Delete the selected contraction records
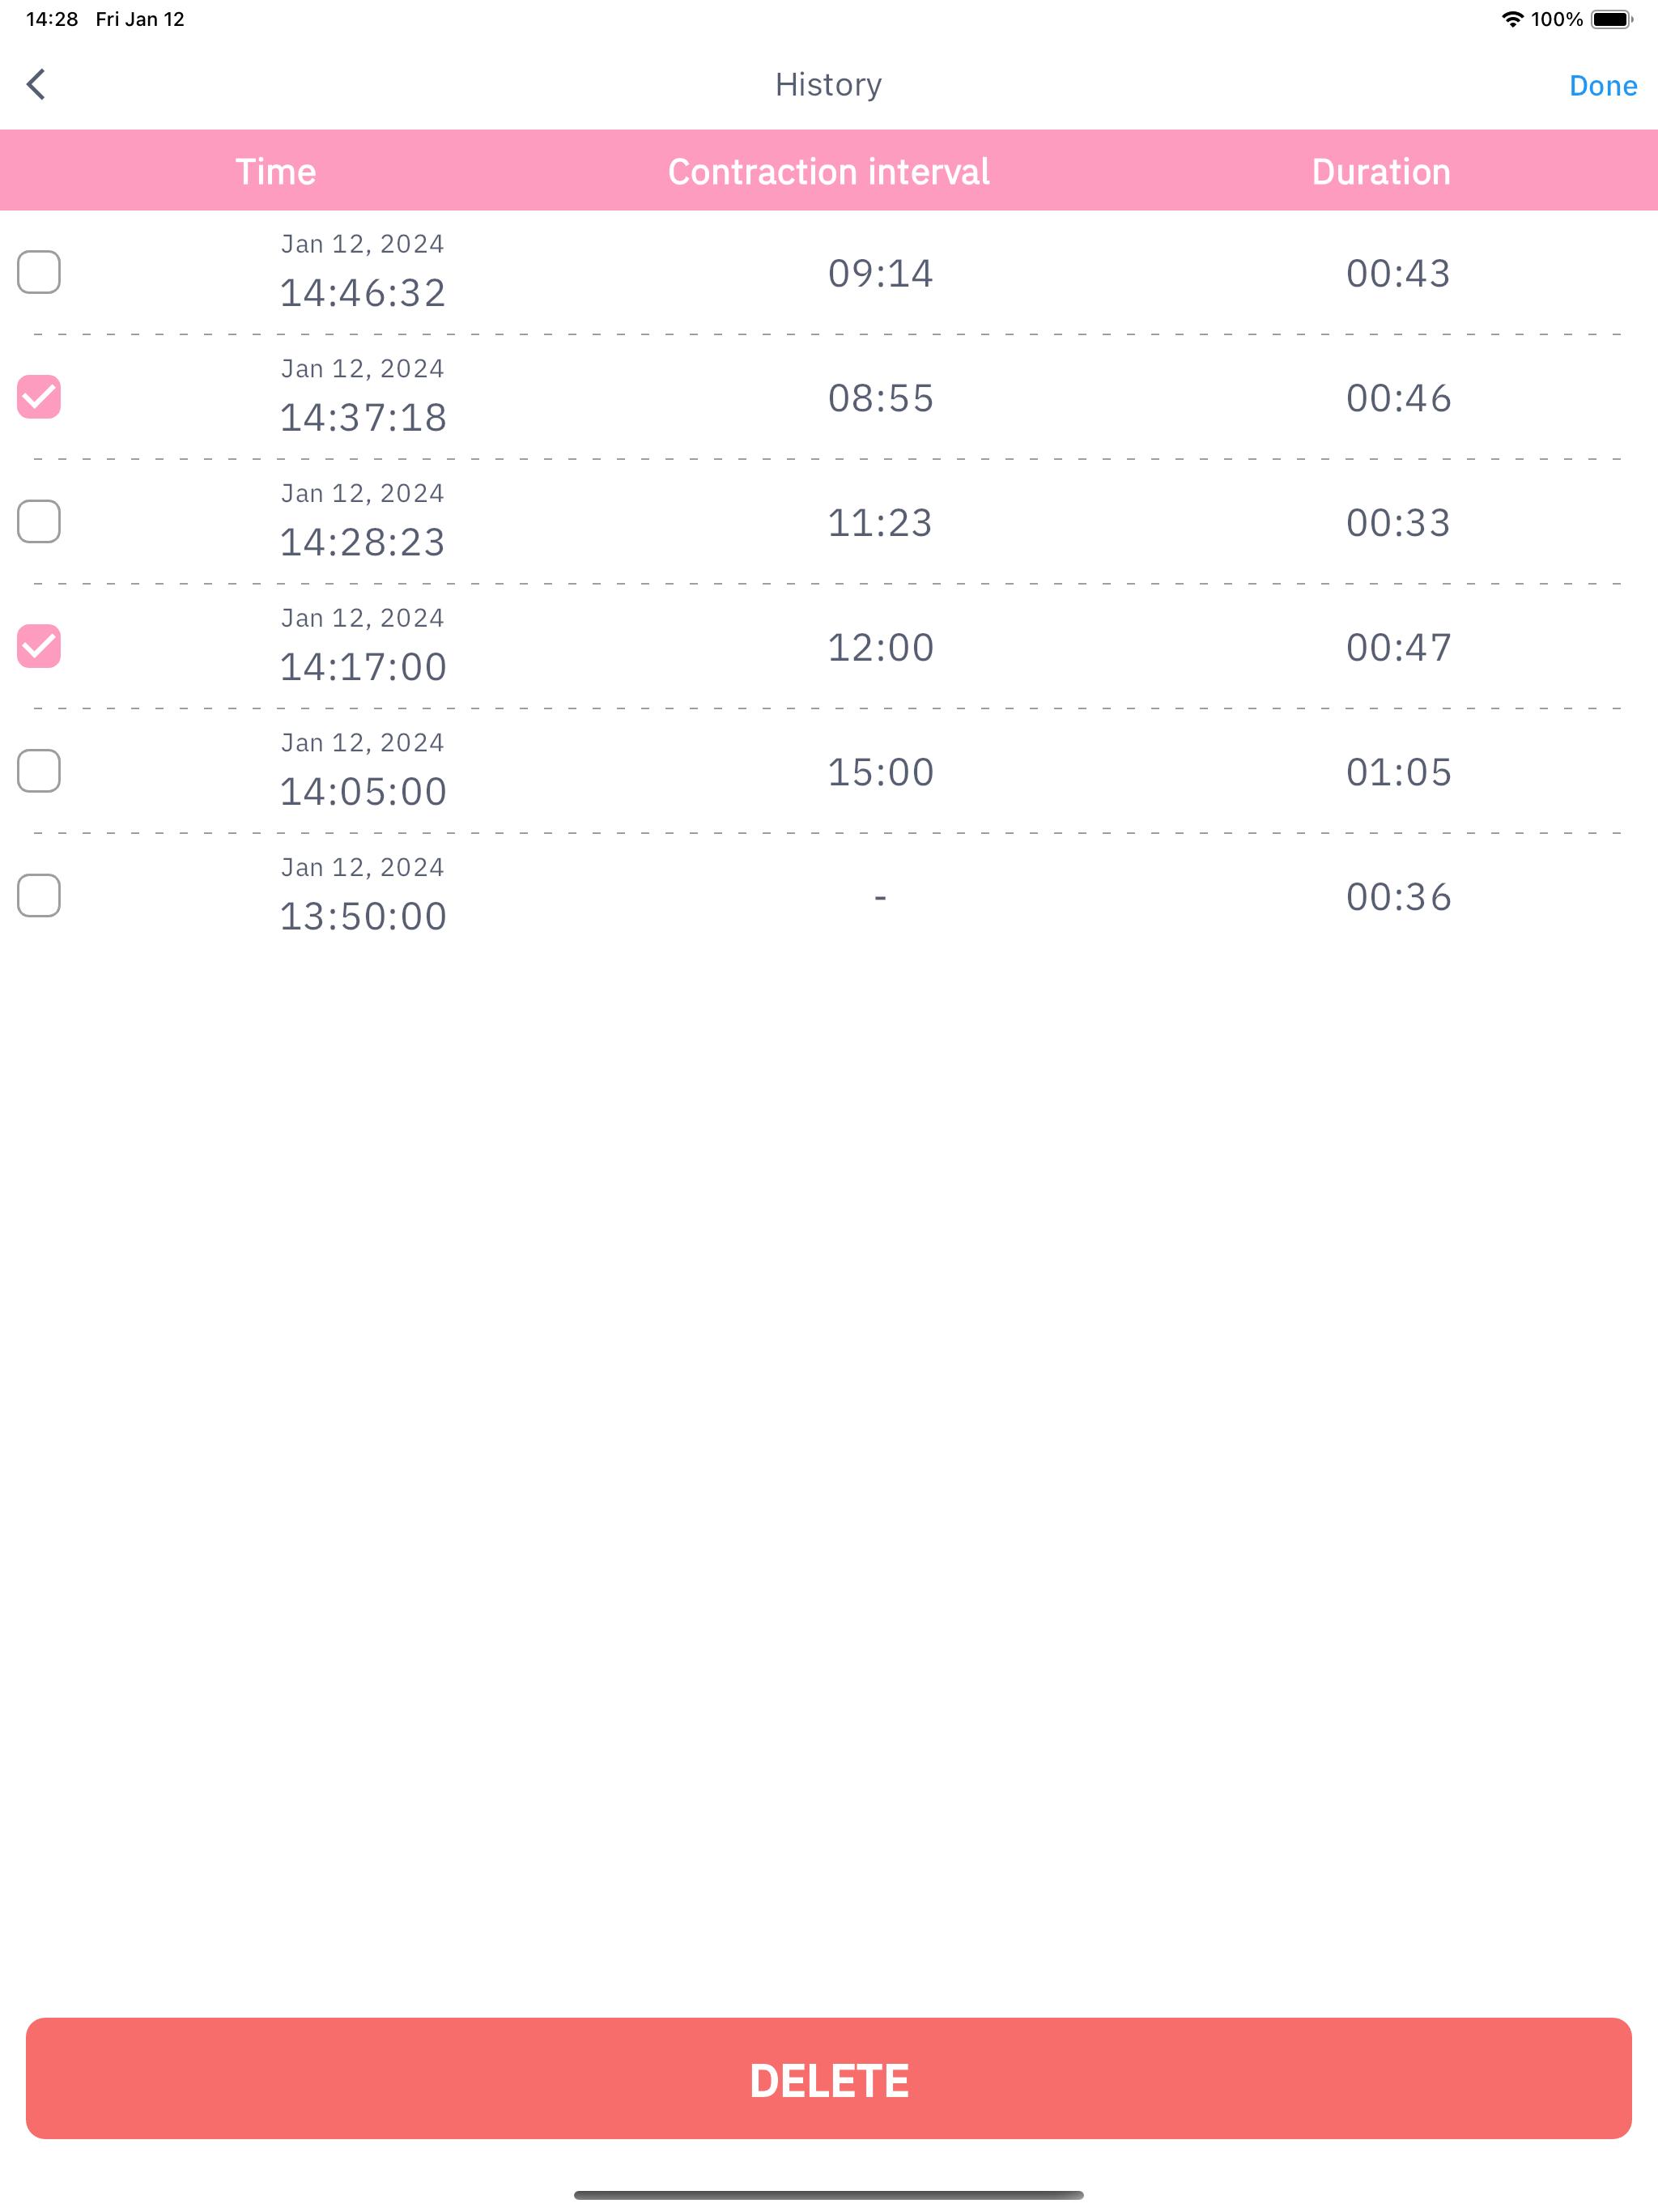Screen dimensions: 1658x2212 (829, 2078)
